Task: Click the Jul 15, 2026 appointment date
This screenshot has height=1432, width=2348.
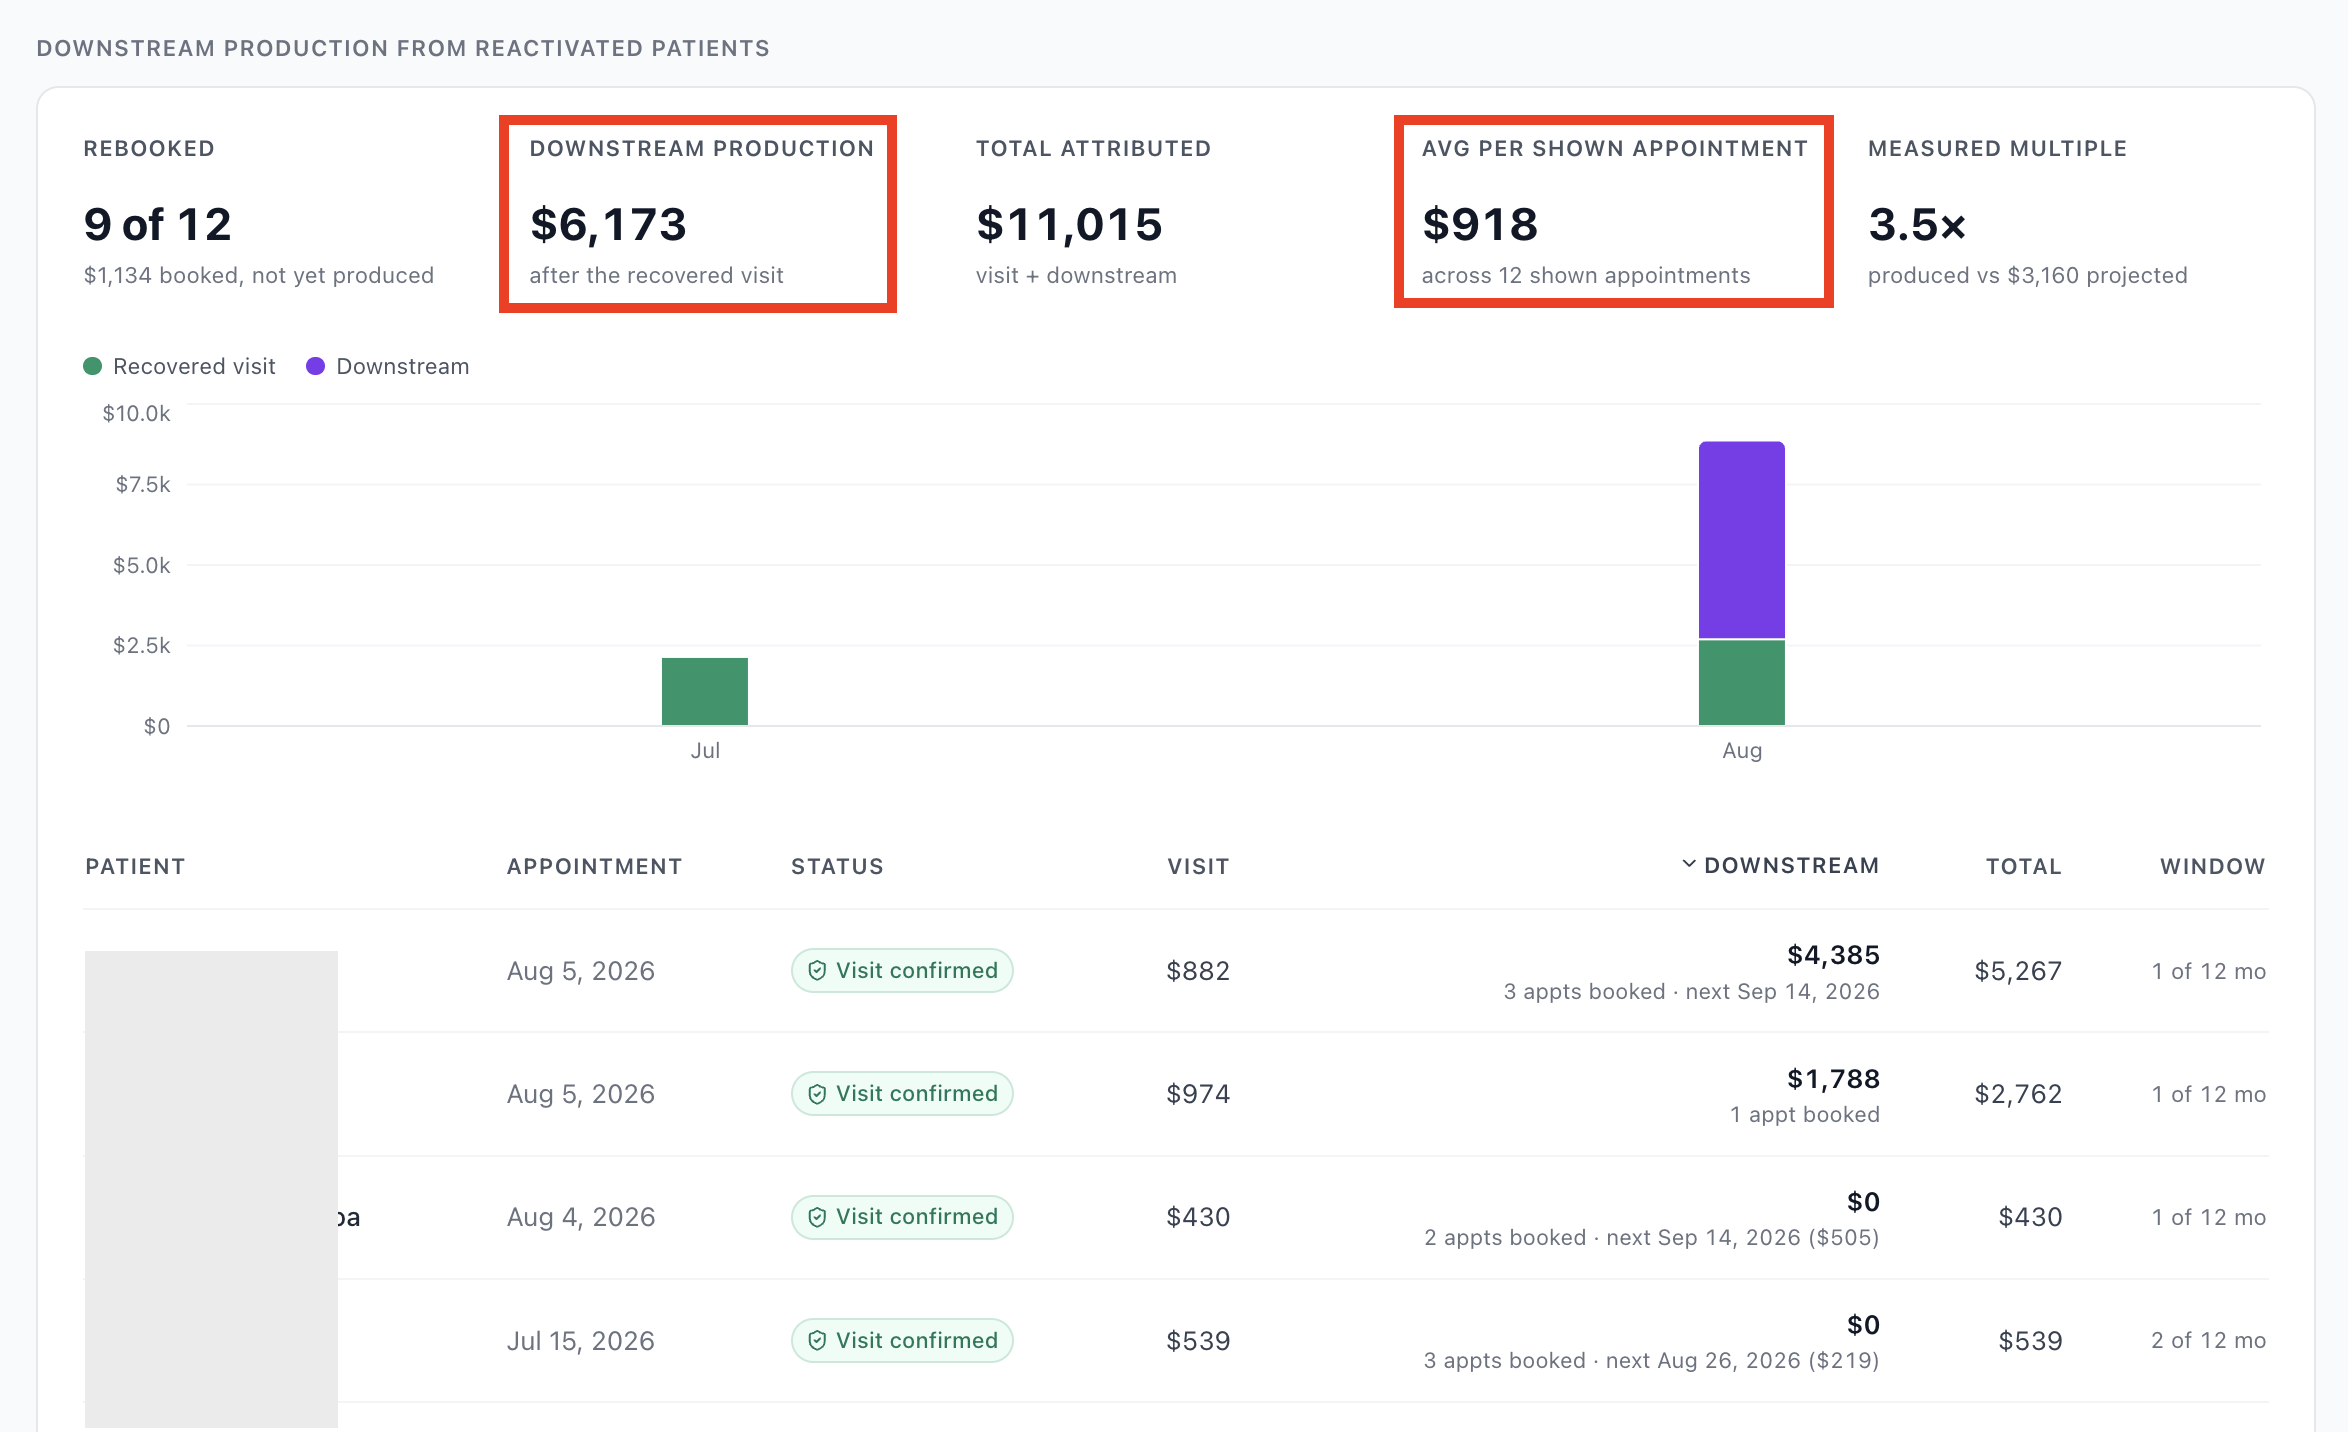Action: tap(580, 1341)
